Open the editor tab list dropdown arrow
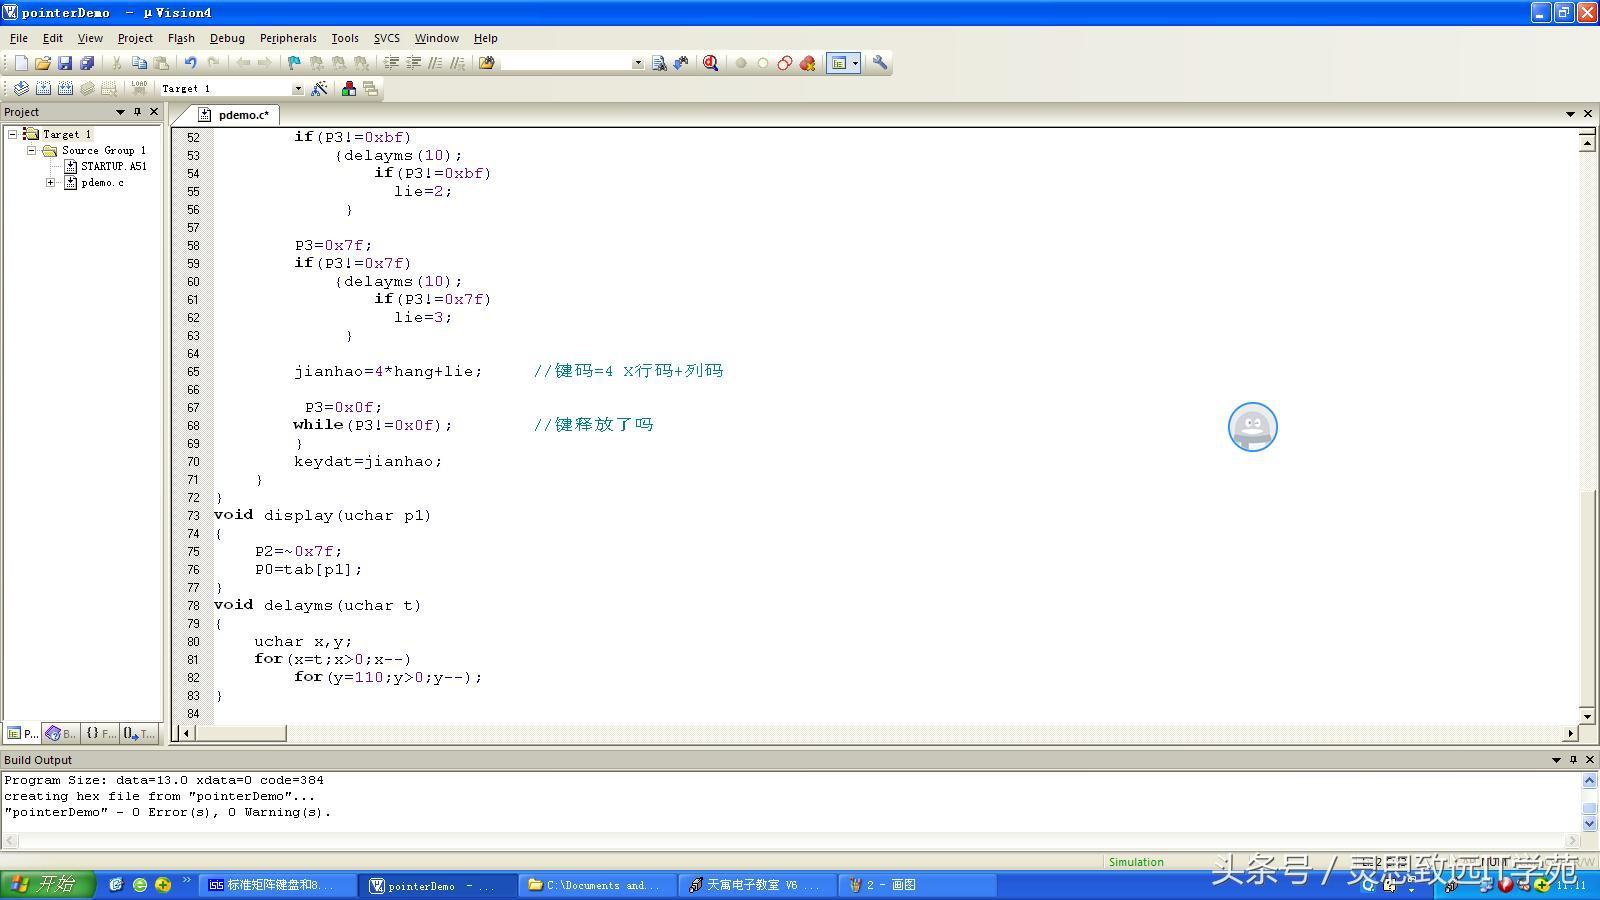Screen dimensions: 1600x900 click(1570, 114)
